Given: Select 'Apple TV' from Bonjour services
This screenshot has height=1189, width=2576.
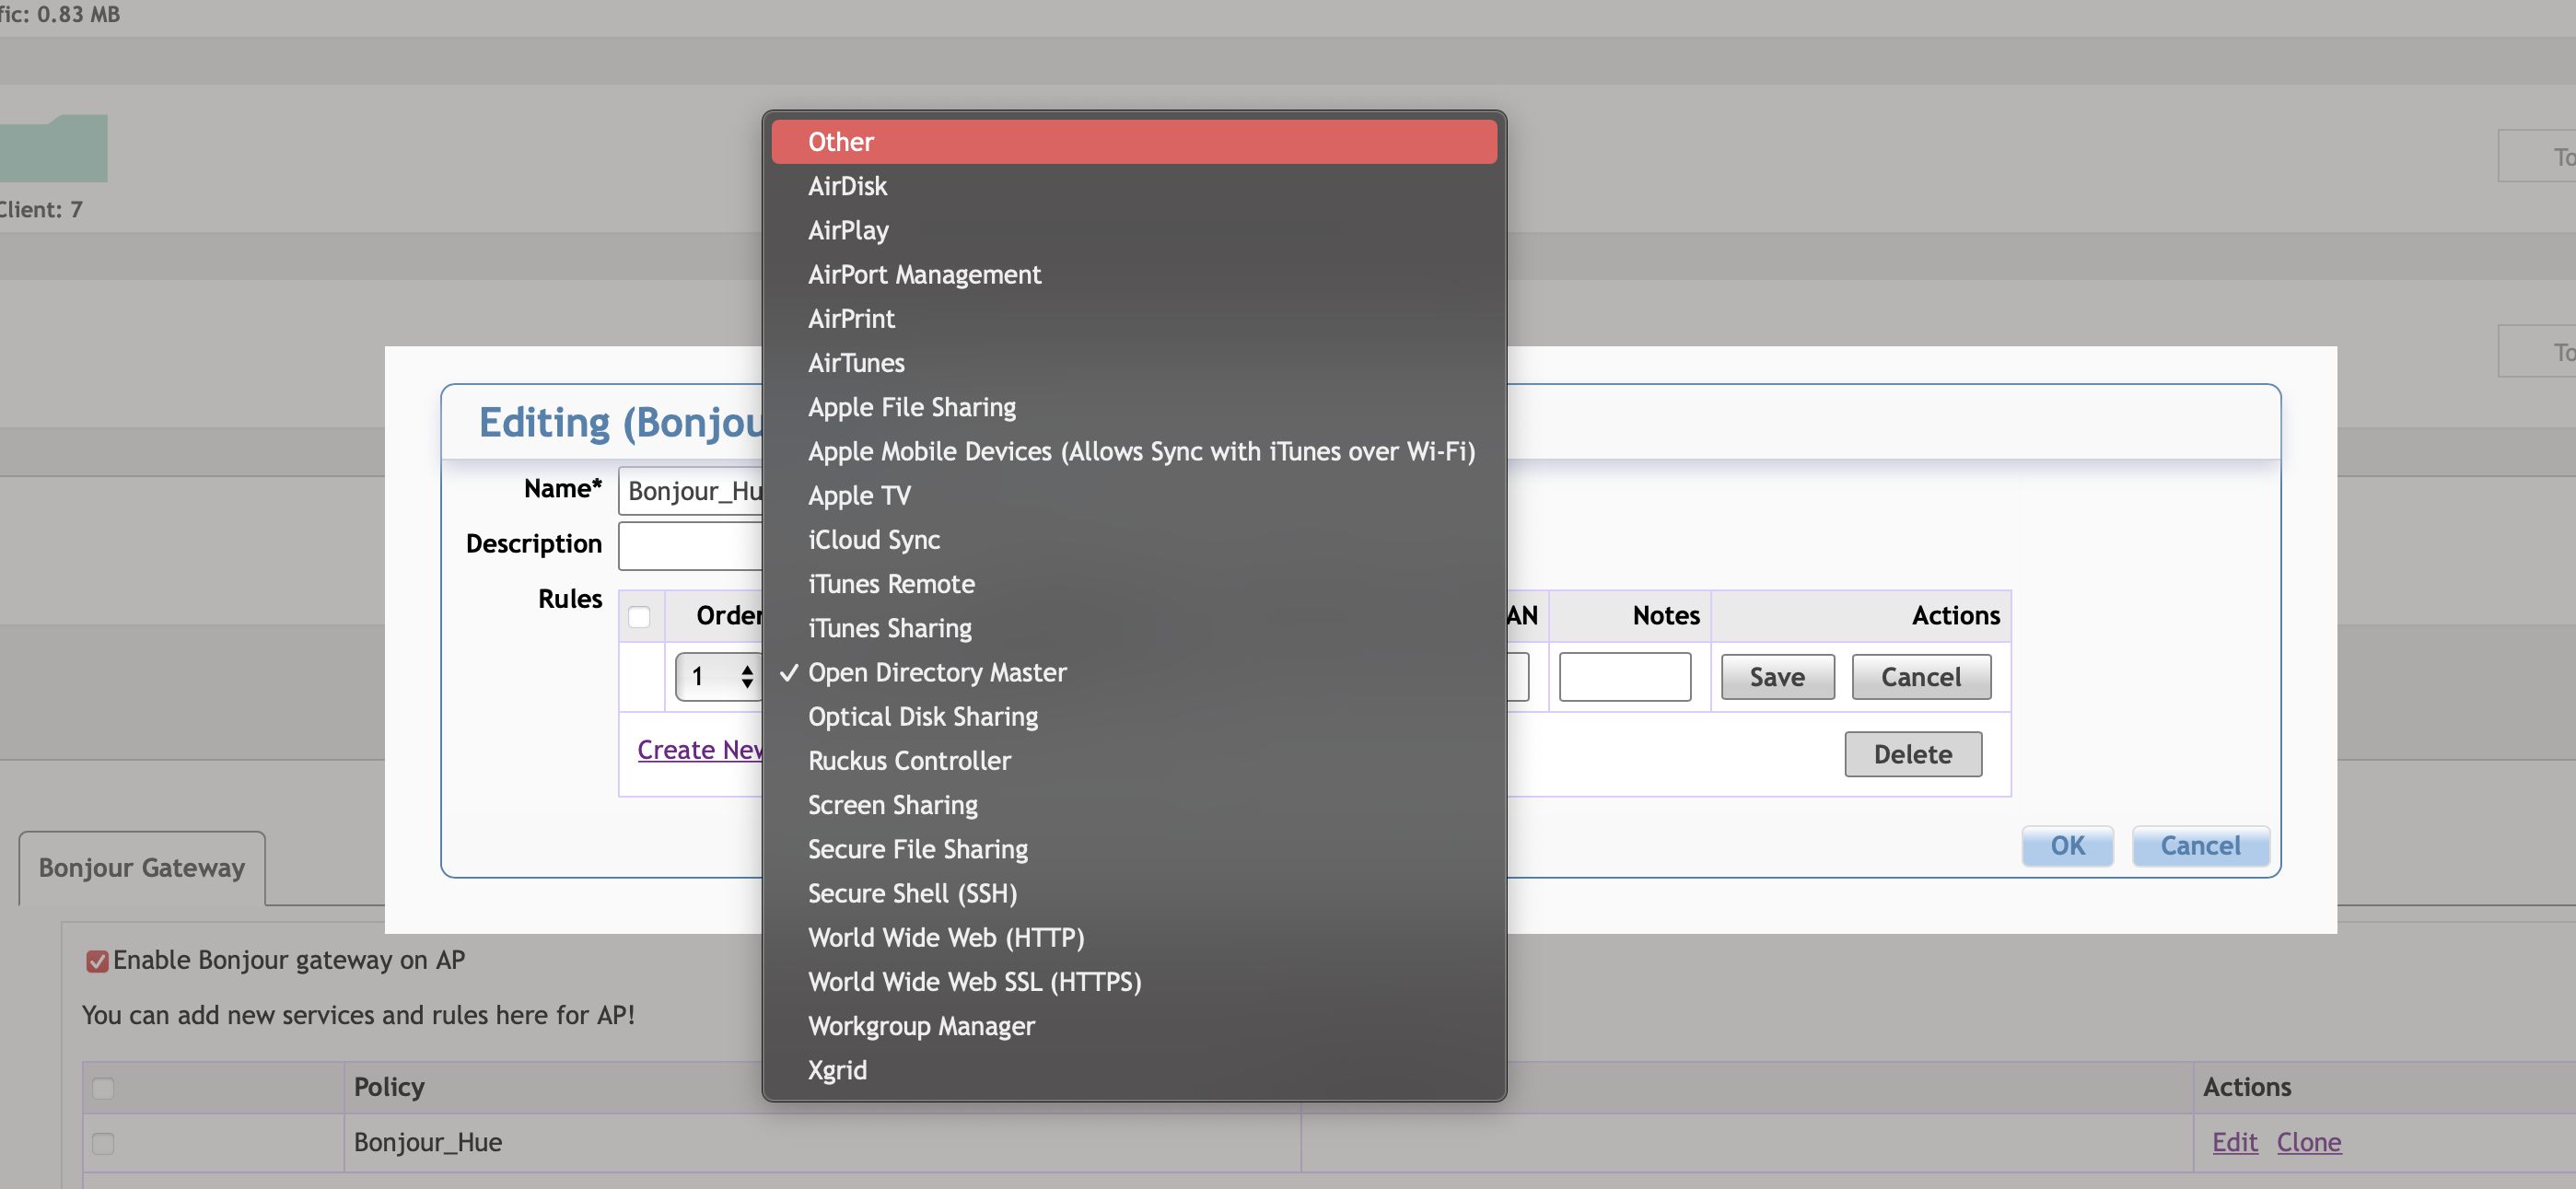Looking at the screenshot, I should click(x=857, y=495).
